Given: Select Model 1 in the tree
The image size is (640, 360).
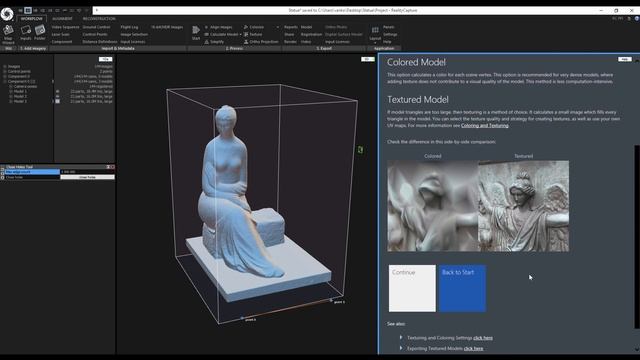Looking at the screenshot, I should click(x=20, y=91).
